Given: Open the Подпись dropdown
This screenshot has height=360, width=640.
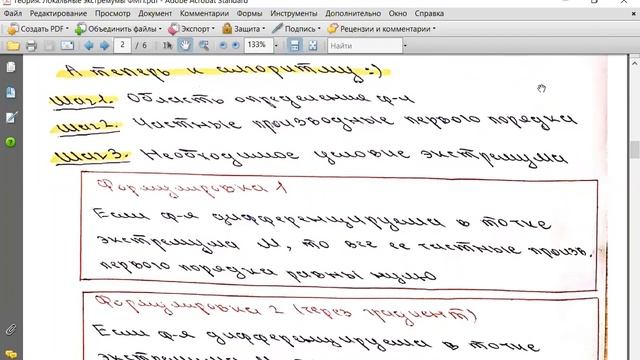Looking at the screenshot, I should click(296, 29).
